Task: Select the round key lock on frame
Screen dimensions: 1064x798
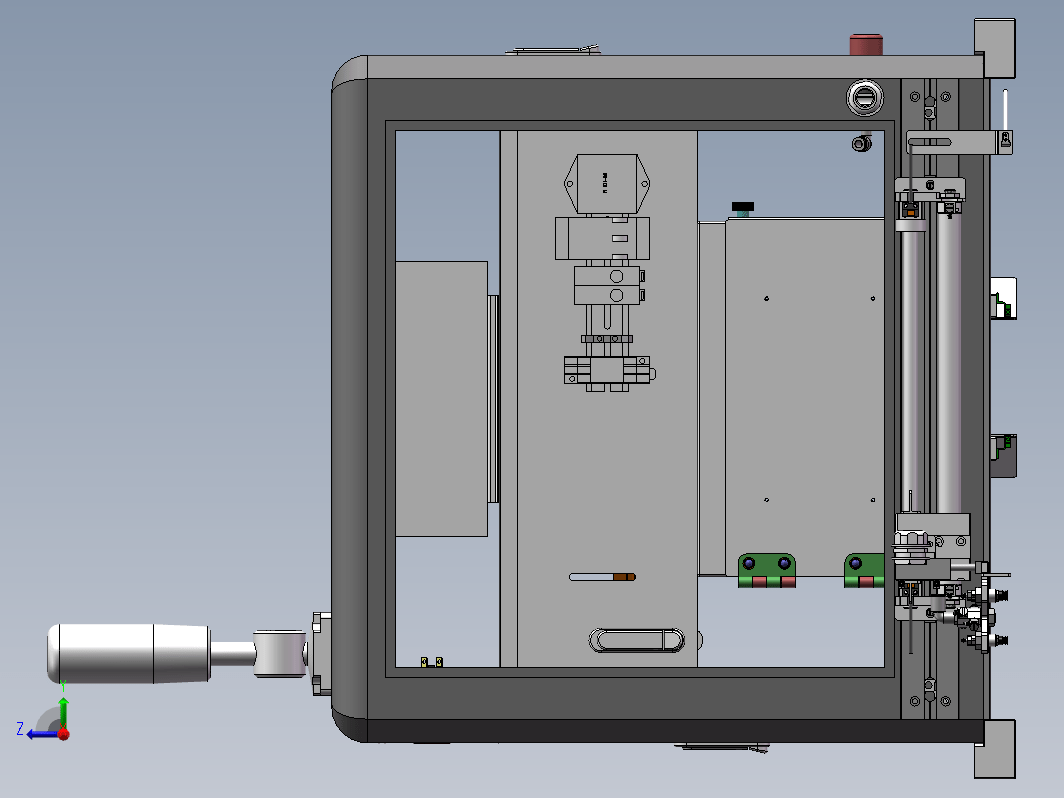Action: click(865, 98)
